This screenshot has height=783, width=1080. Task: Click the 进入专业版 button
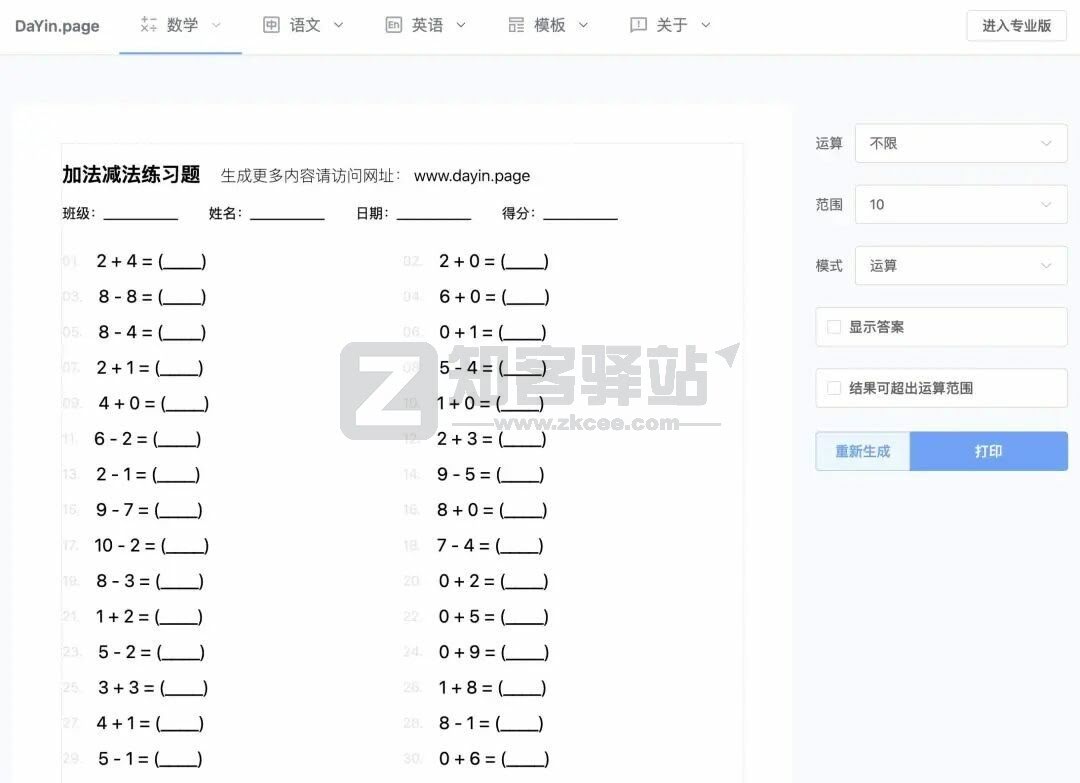pyautogui.click(x=1016, y=25)
